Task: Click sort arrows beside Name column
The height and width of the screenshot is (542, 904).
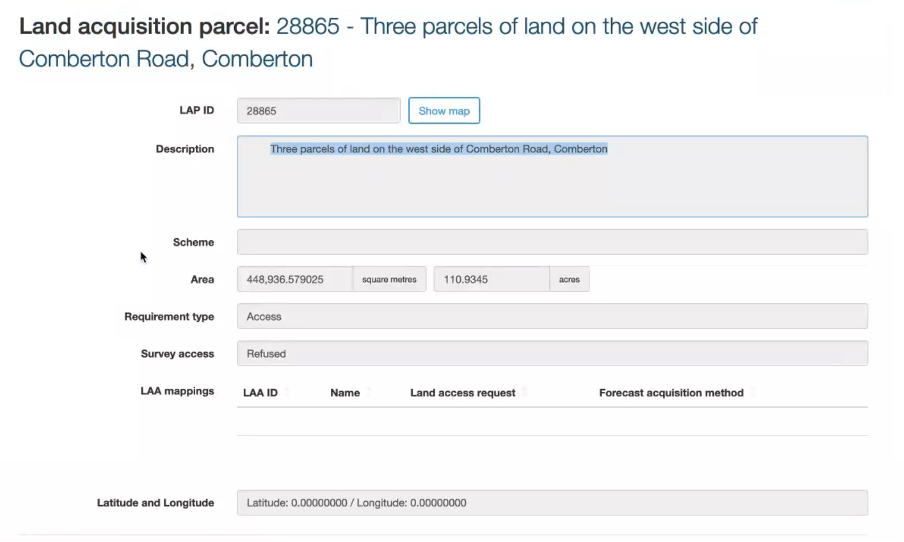Action: (x=368, y=393)
